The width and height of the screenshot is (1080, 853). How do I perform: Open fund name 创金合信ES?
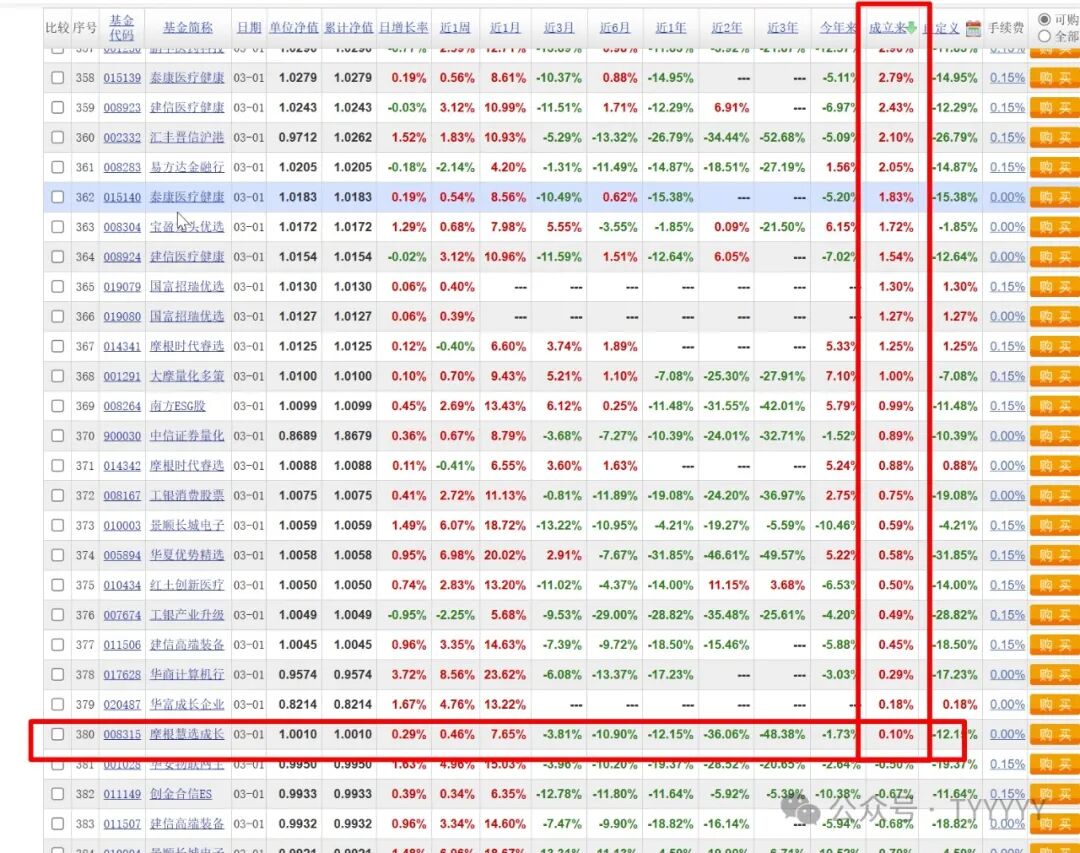(181, 794)
